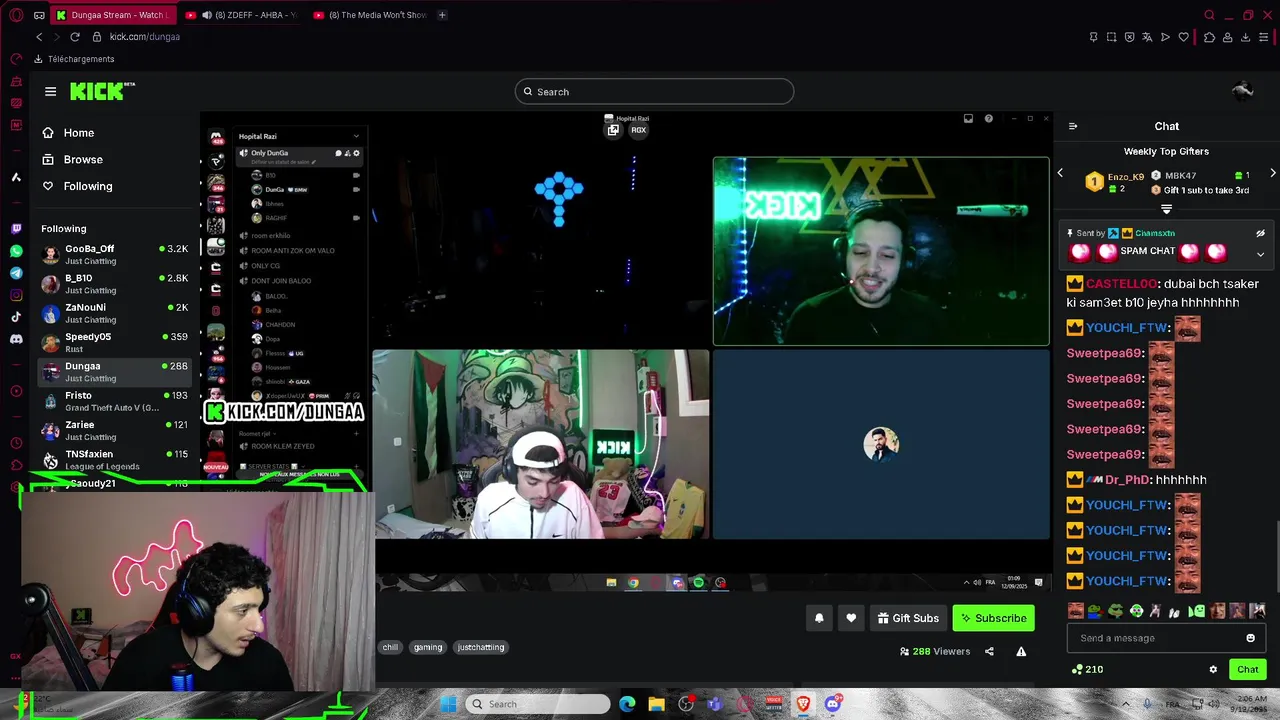Open Speedy05 channel in Following

click(x=114, y=342)
